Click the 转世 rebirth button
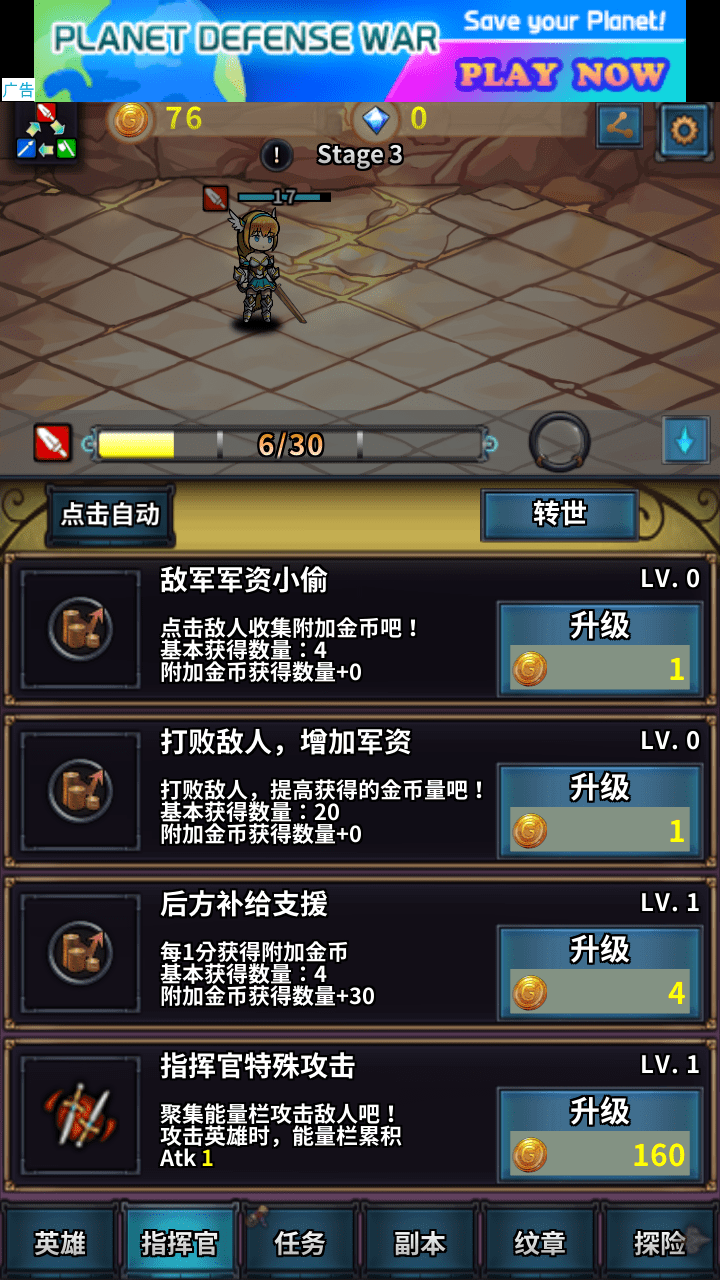The height and width of the screenshot is (1280, 720). 560,514
